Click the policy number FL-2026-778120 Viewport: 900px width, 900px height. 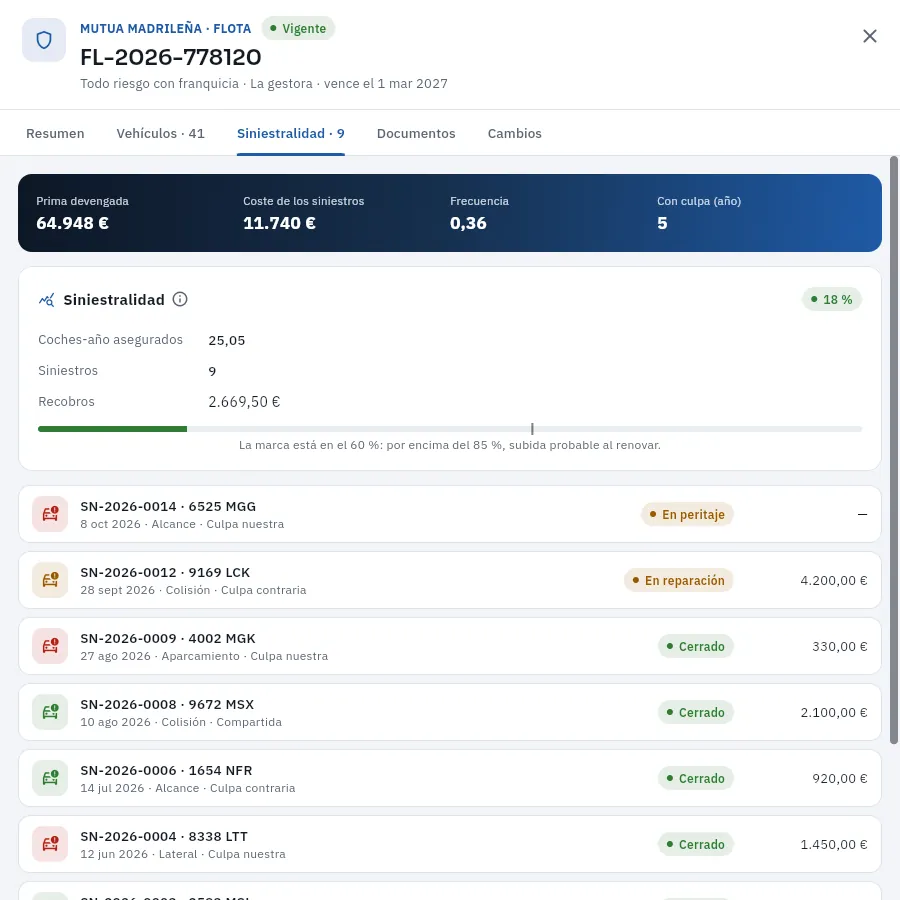170,57
